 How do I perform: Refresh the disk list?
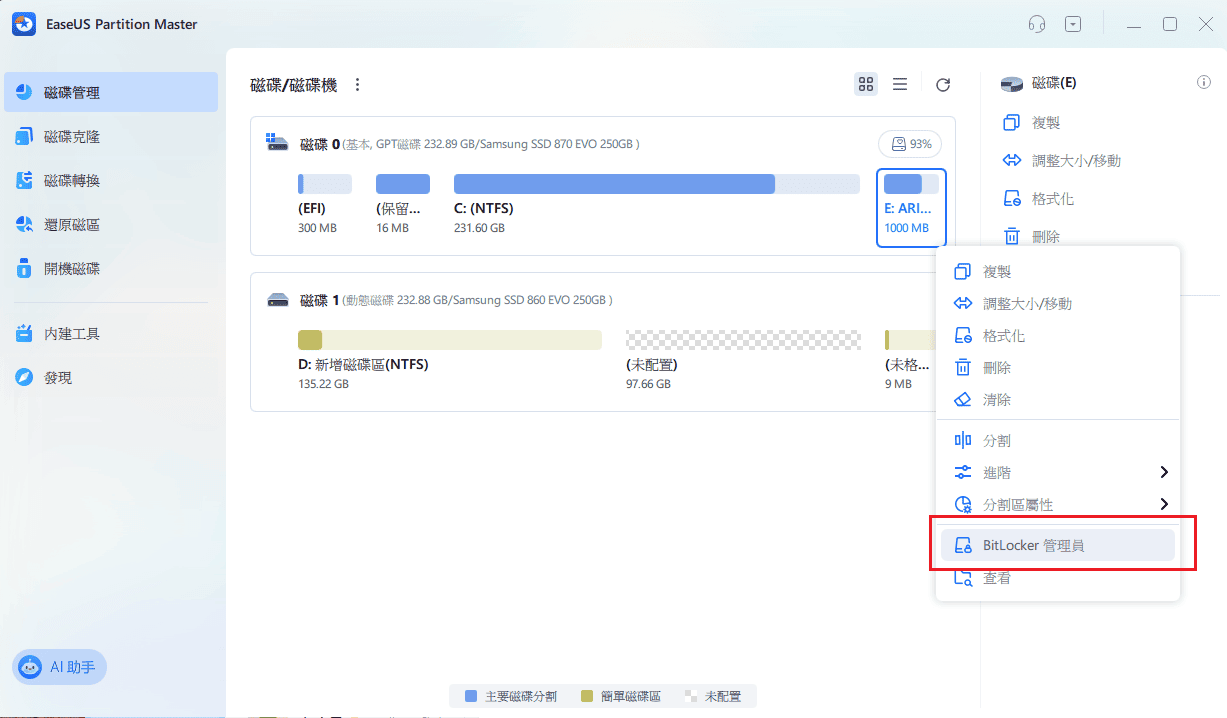942,84
